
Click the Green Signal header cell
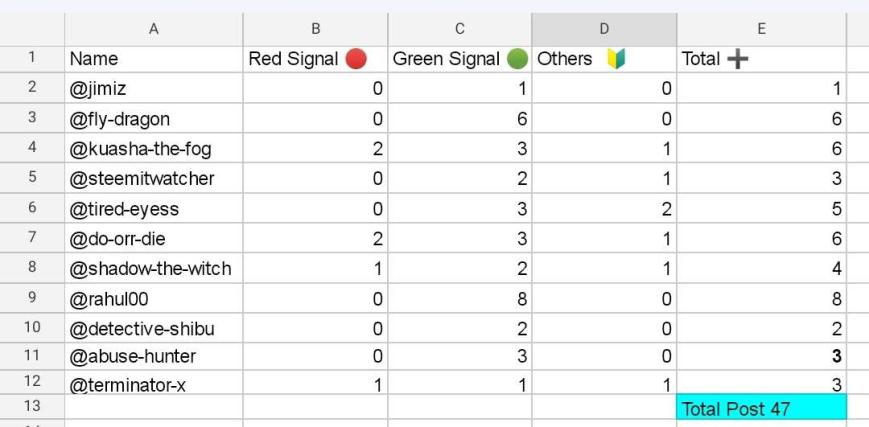pyautogui.click(x=460, y=59)
